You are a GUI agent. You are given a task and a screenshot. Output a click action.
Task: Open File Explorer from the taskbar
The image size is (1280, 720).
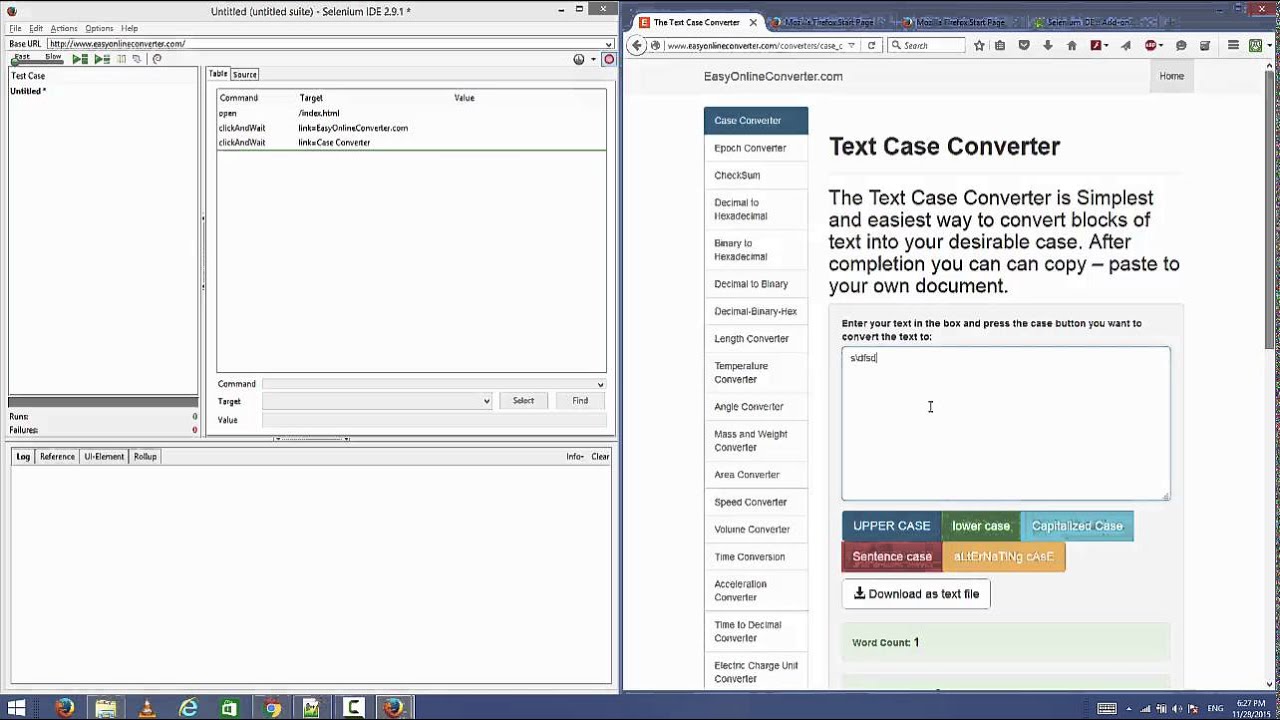[x=106, y=708]
